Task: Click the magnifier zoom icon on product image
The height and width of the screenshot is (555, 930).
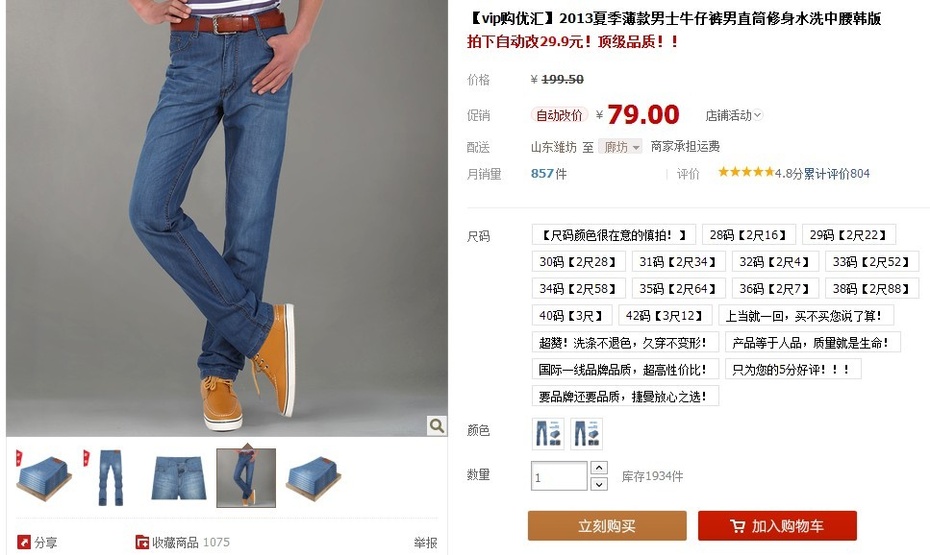Action: pos(437,425)
